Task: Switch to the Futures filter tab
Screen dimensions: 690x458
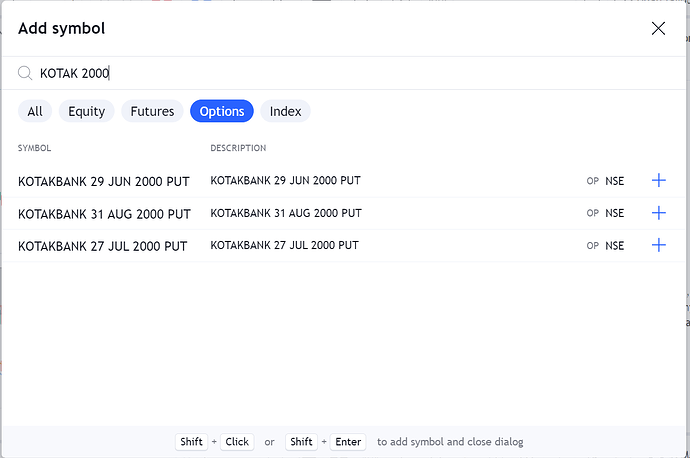Action: click(152, 111)
